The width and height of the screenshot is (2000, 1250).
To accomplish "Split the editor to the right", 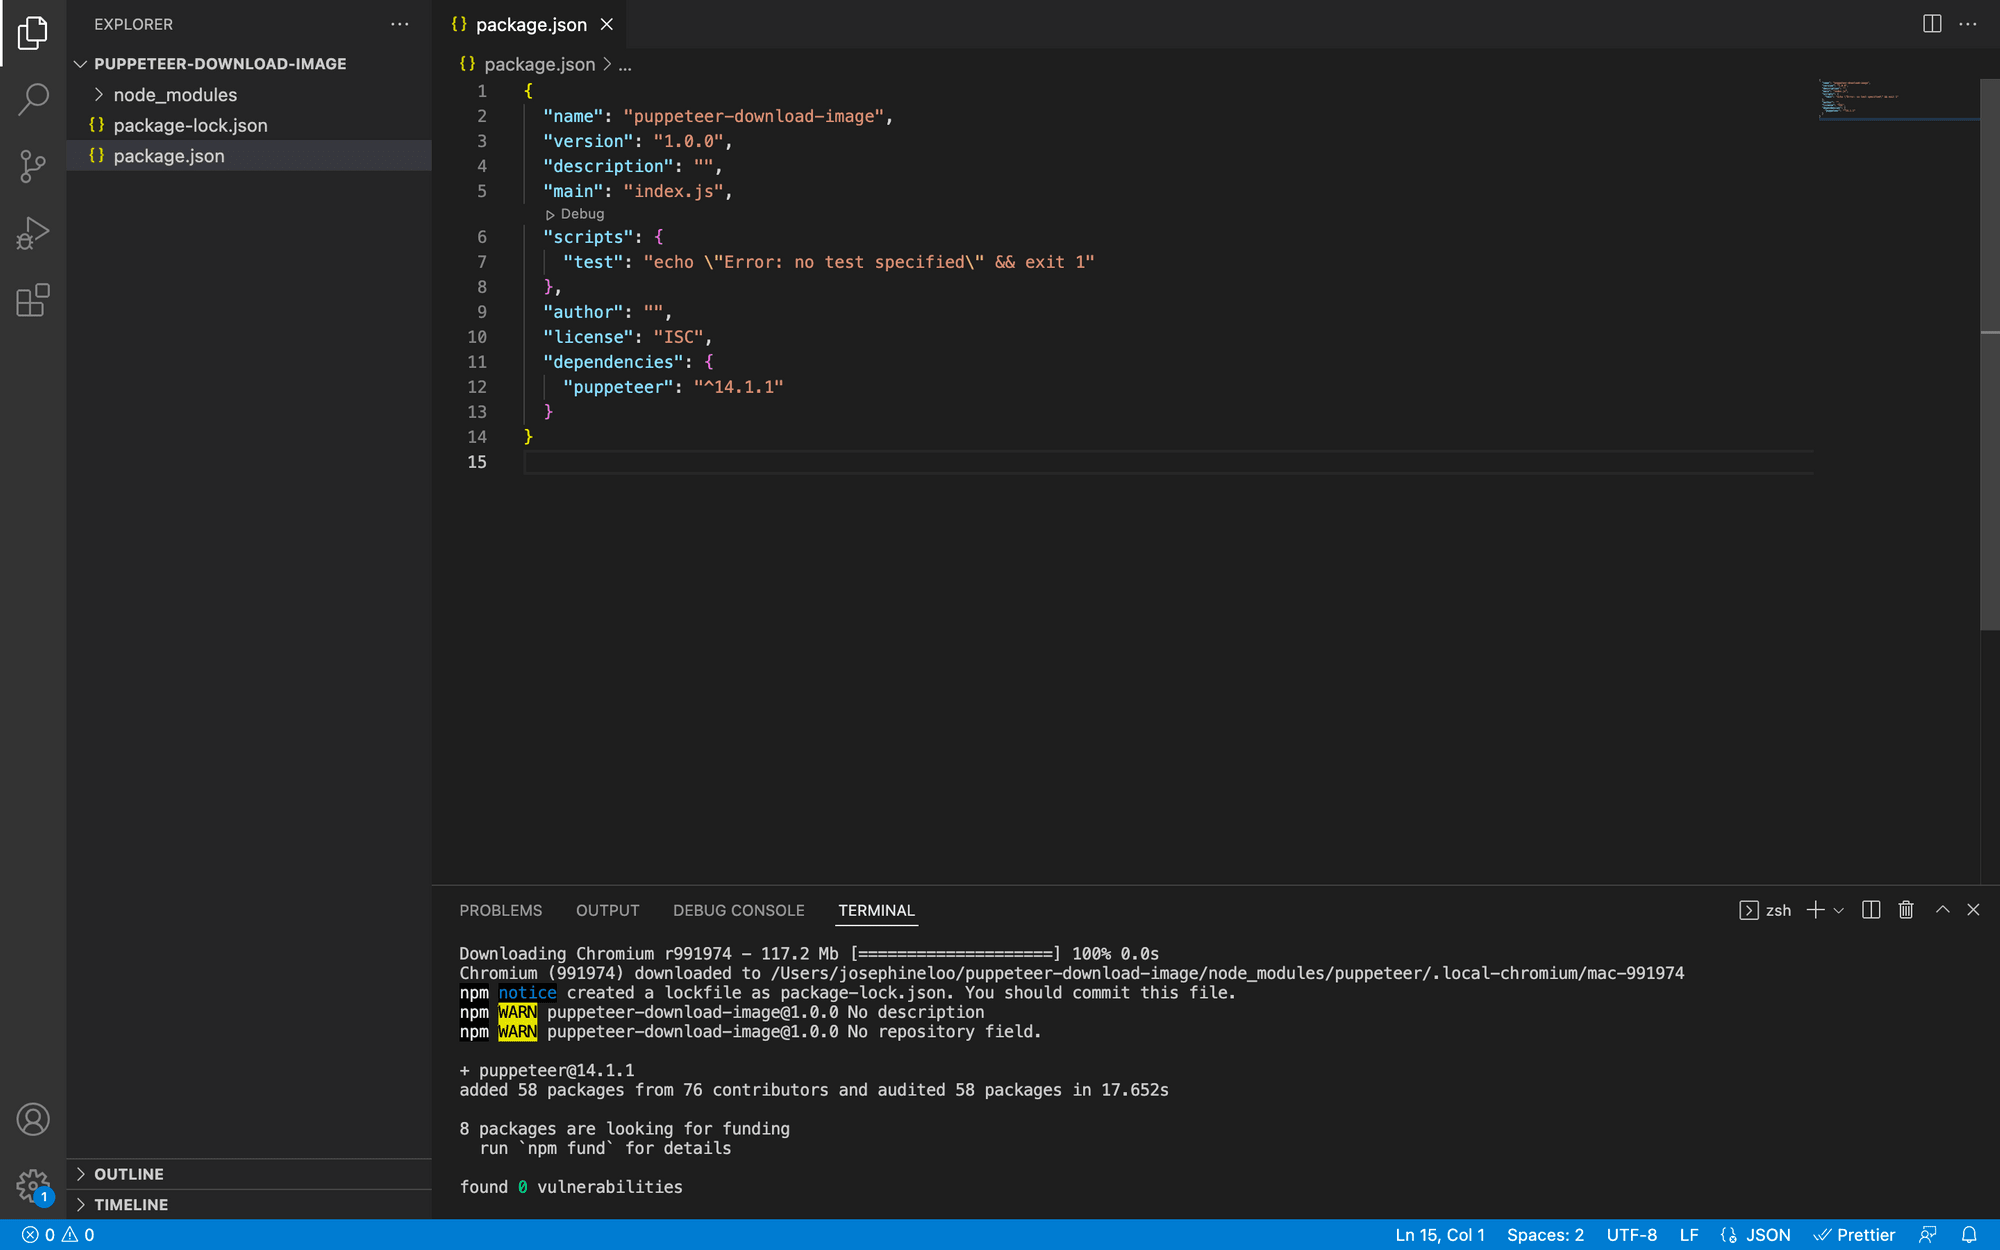I will [1932, 24].
